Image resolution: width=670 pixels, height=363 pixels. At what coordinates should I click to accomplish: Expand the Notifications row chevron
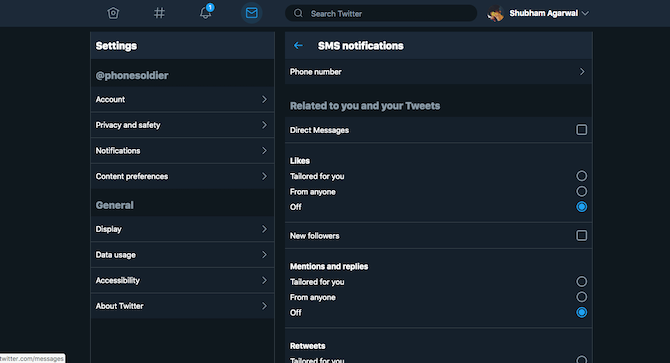click(264, 150)
